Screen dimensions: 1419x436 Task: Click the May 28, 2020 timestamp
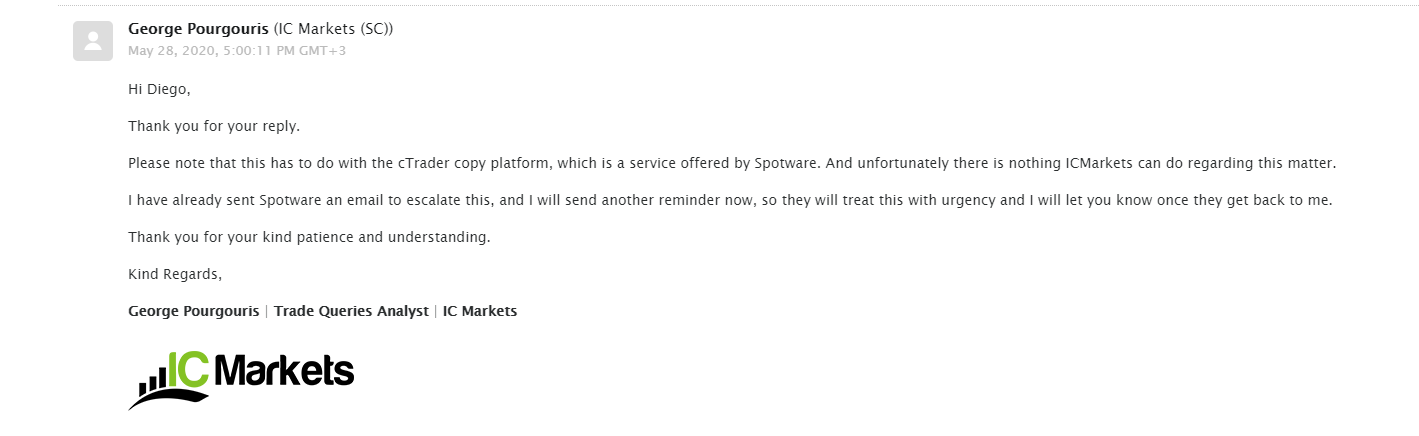tap(237, 50)
